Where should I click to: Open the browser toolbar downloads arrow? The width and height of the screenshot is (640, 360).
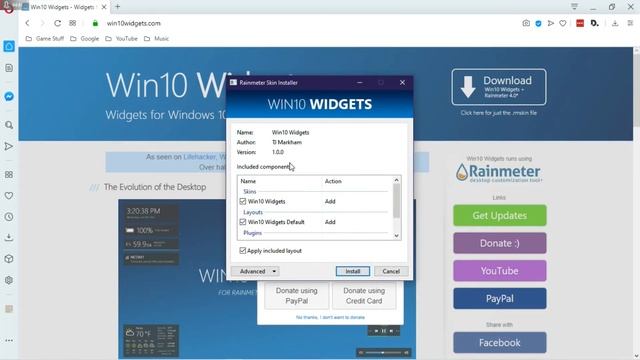[x=615, y=23]
